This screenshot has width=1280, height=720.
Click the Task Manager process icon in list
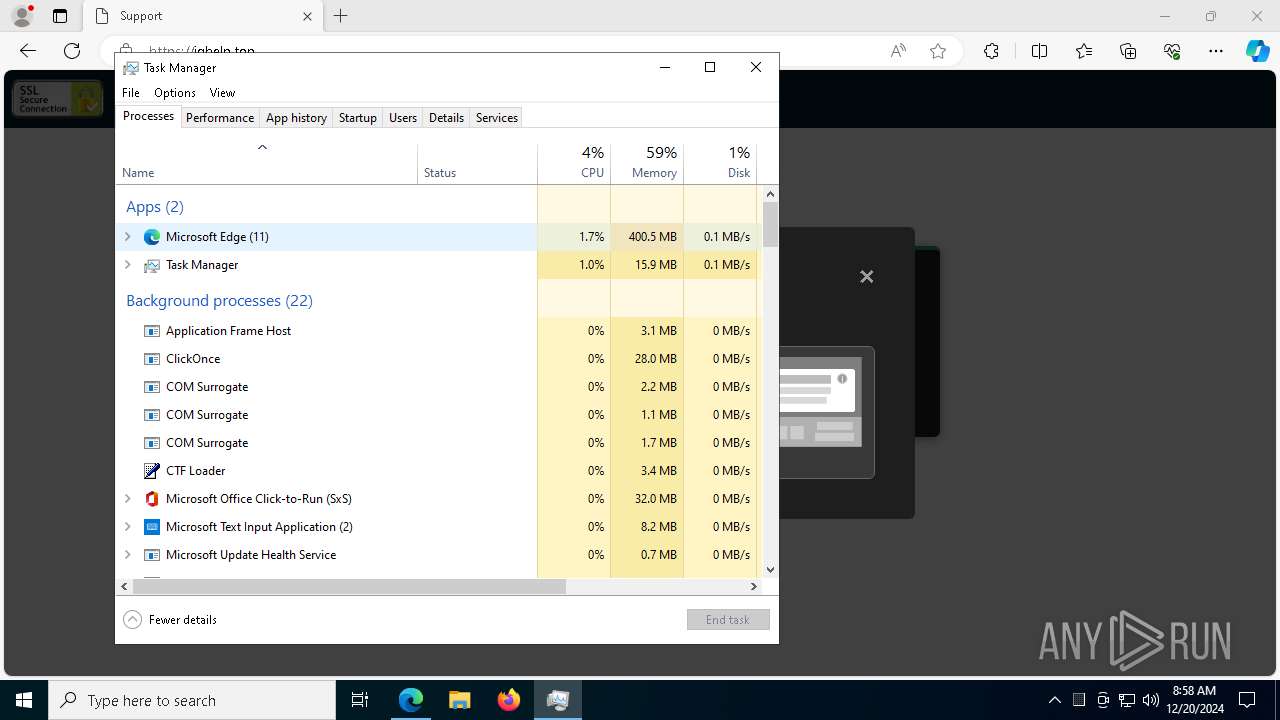pyautogui.click(x=152, y=265)
